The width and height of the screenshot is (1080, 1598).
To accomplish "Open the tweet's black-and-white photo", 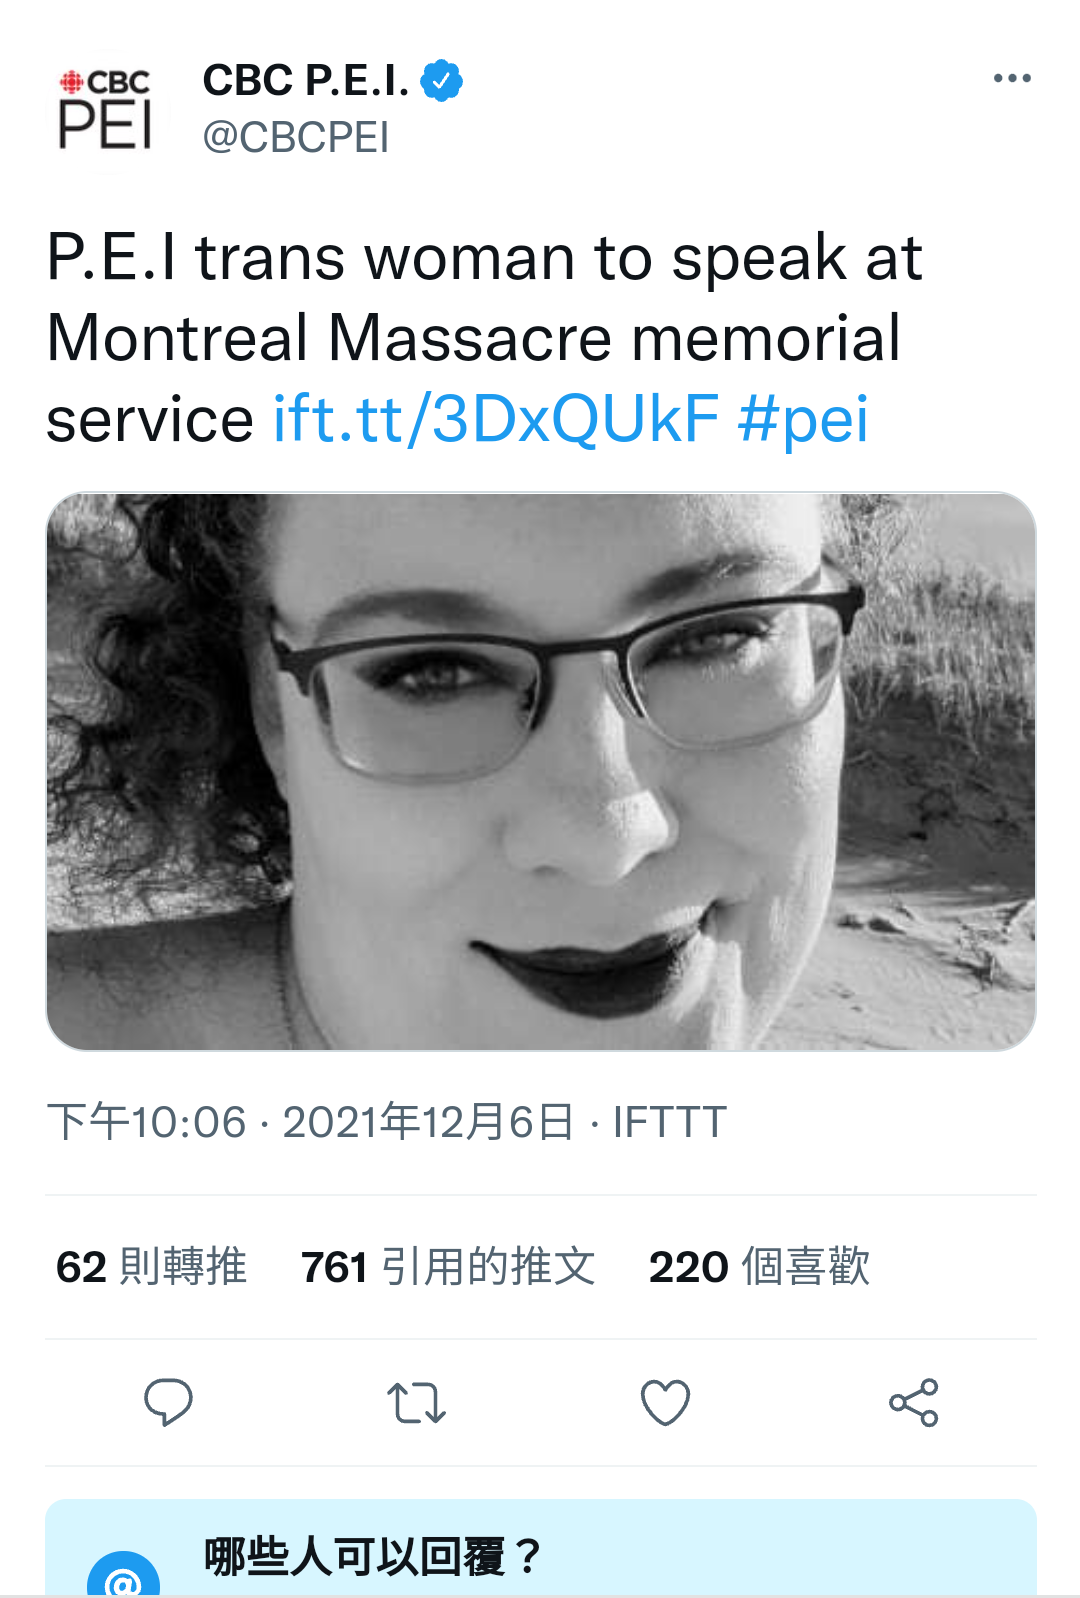I will click(541, 771).
